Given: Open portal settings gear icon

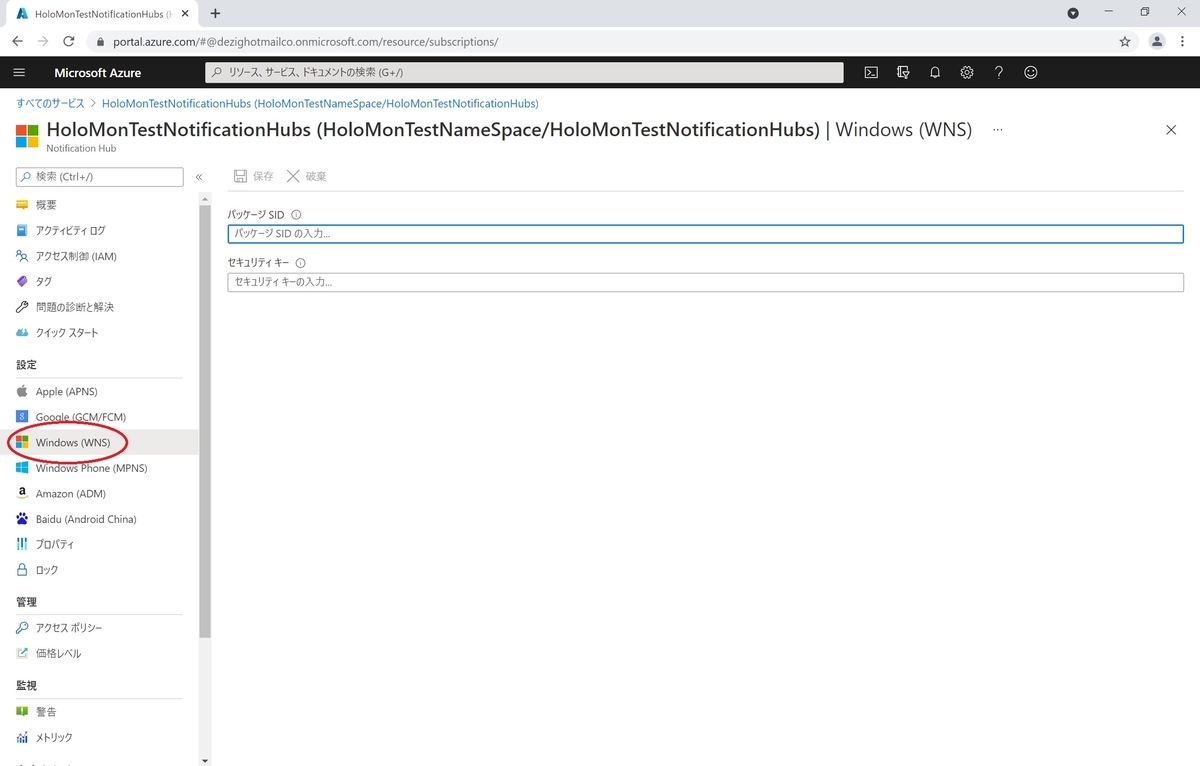Looking at the screenshot, I should pyautogui.click(x=967, y=72).
